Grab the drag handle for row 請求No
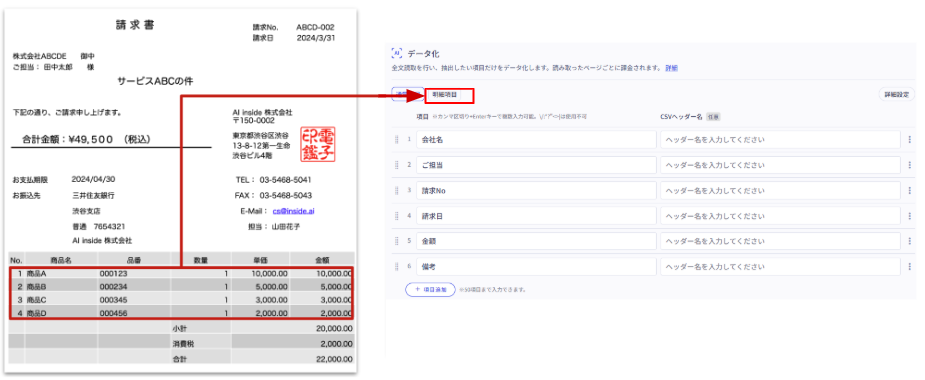The image size is (925, 380). [397, 191]
